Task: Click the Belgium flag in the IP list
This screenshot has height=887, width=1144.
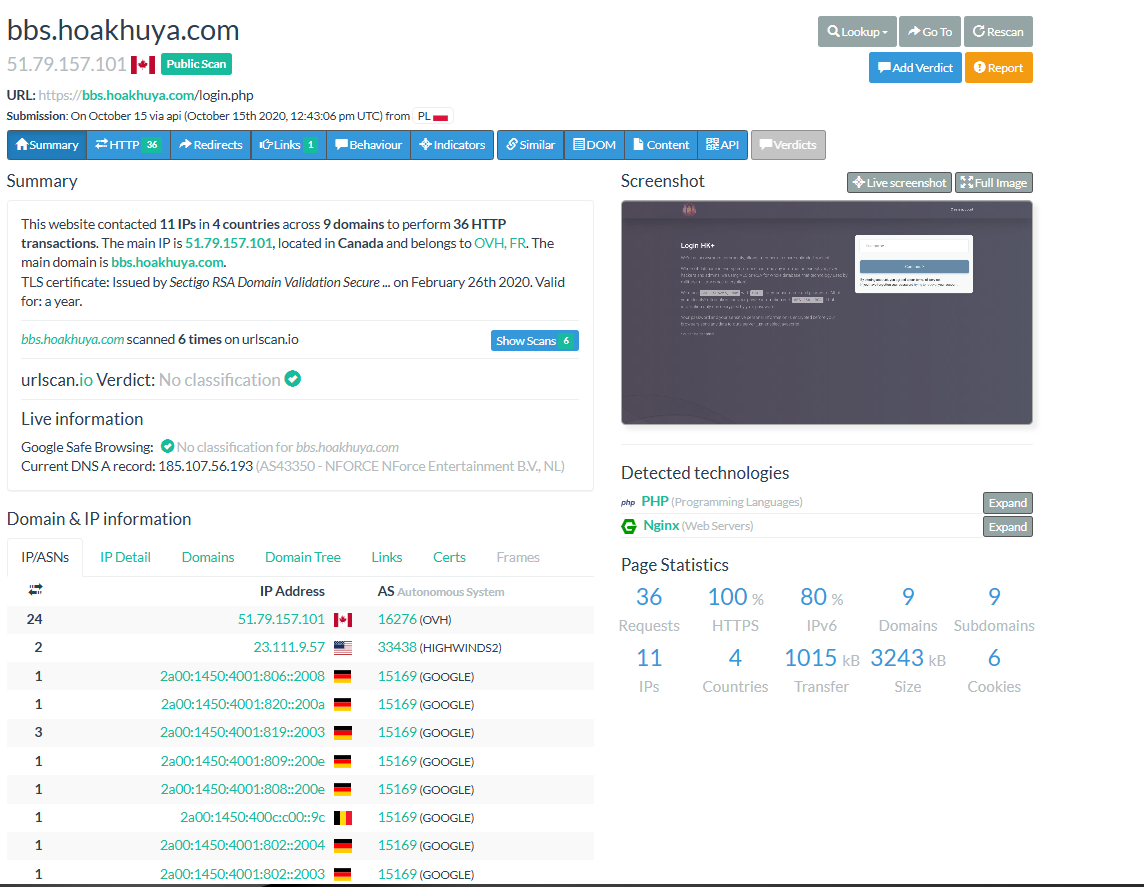Action: coord(342,817)
